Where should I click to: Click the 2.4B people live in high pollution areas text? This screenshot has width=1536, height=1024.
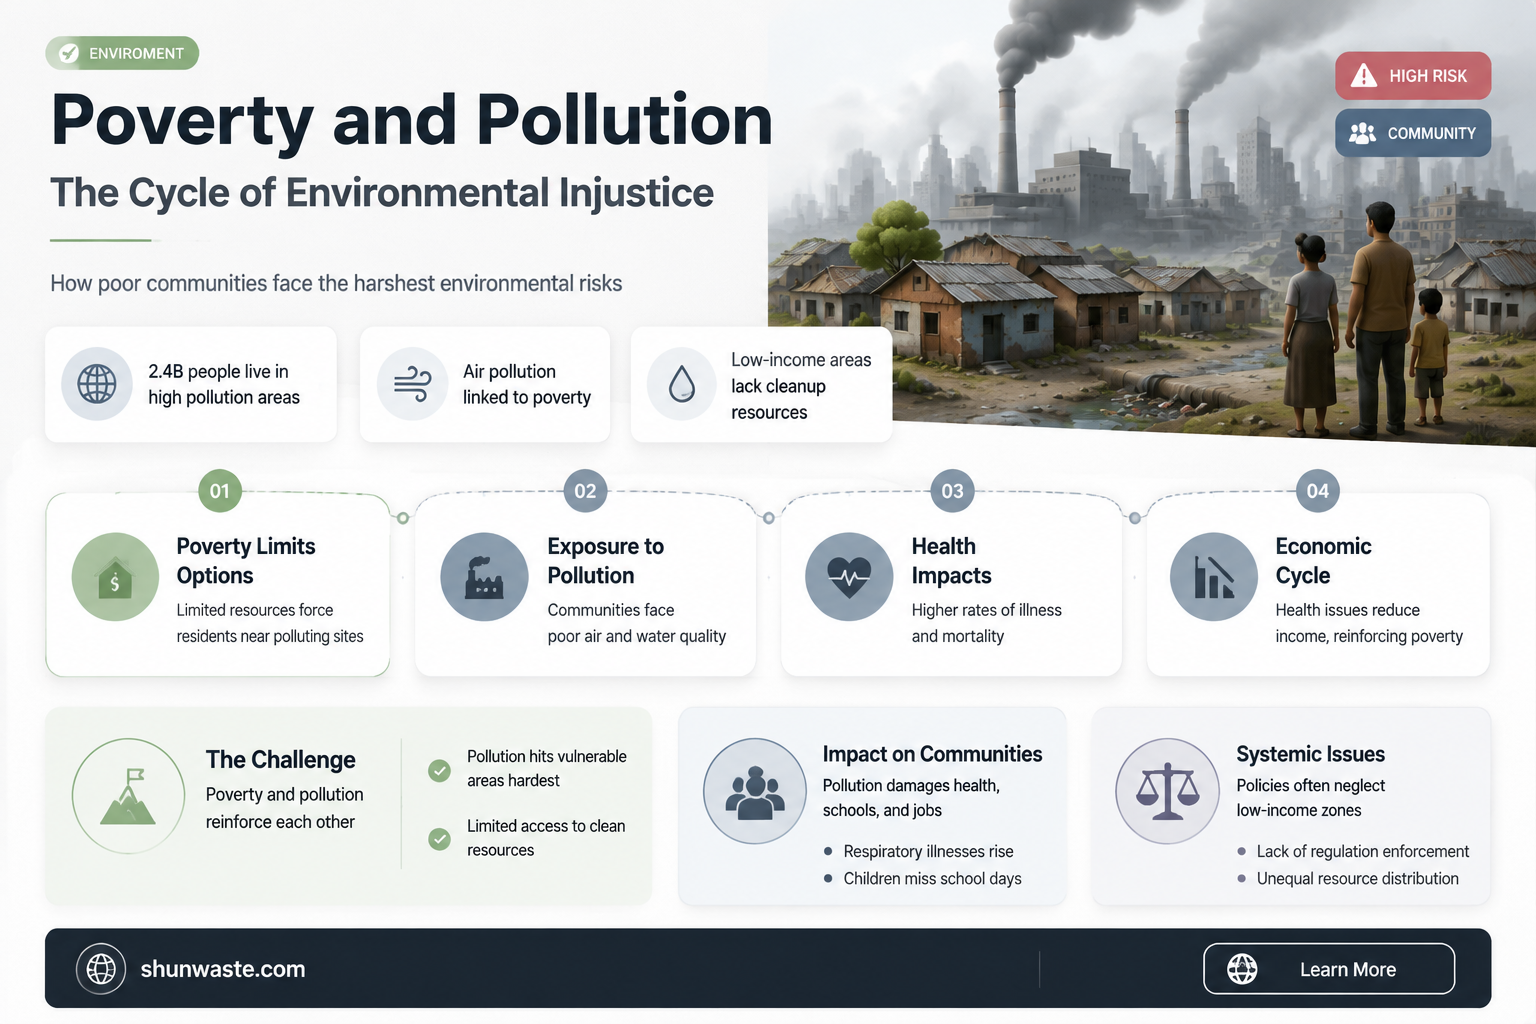224,384
